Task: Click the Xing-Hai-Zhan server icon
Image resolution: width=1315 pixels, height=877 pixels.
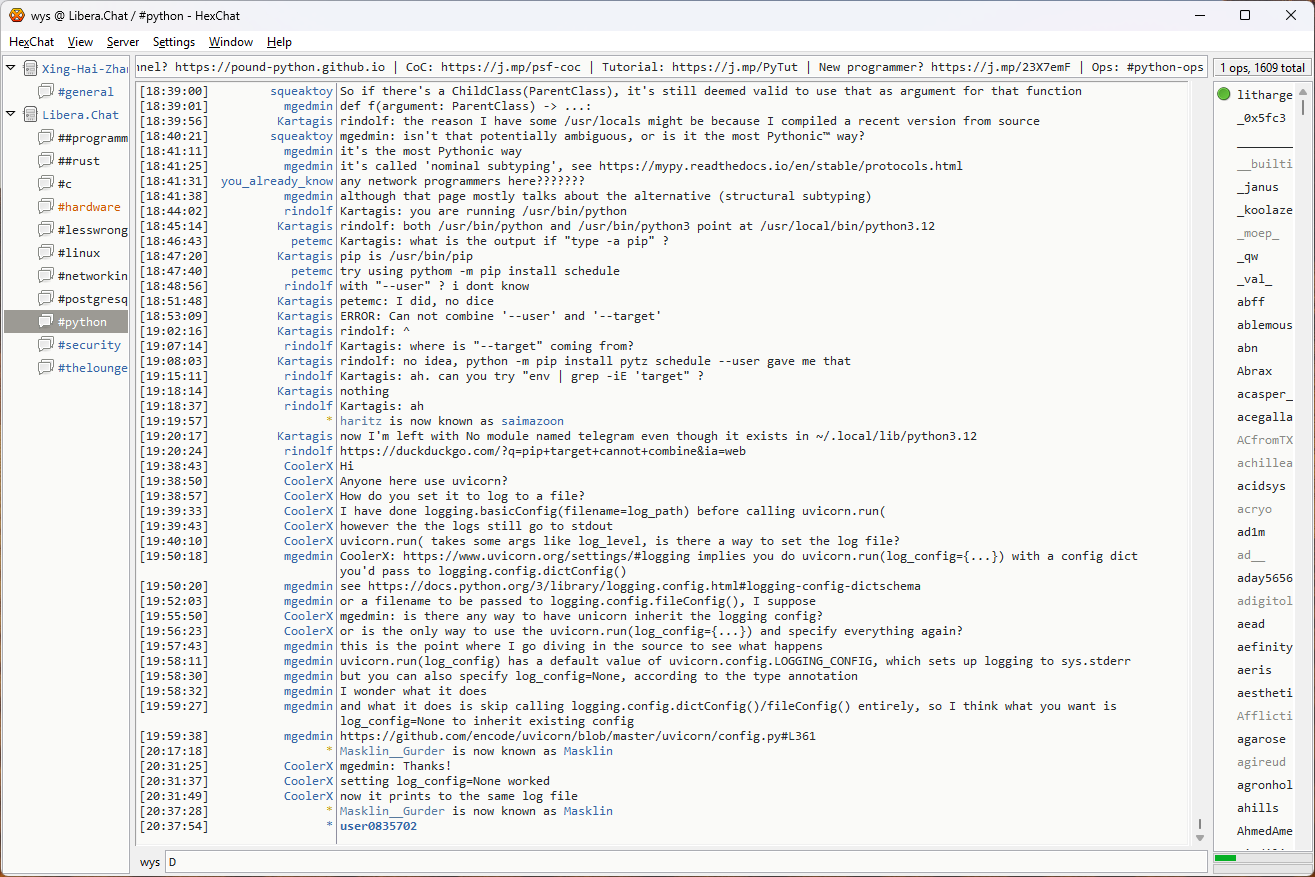Action: click(x=30, y=68)
